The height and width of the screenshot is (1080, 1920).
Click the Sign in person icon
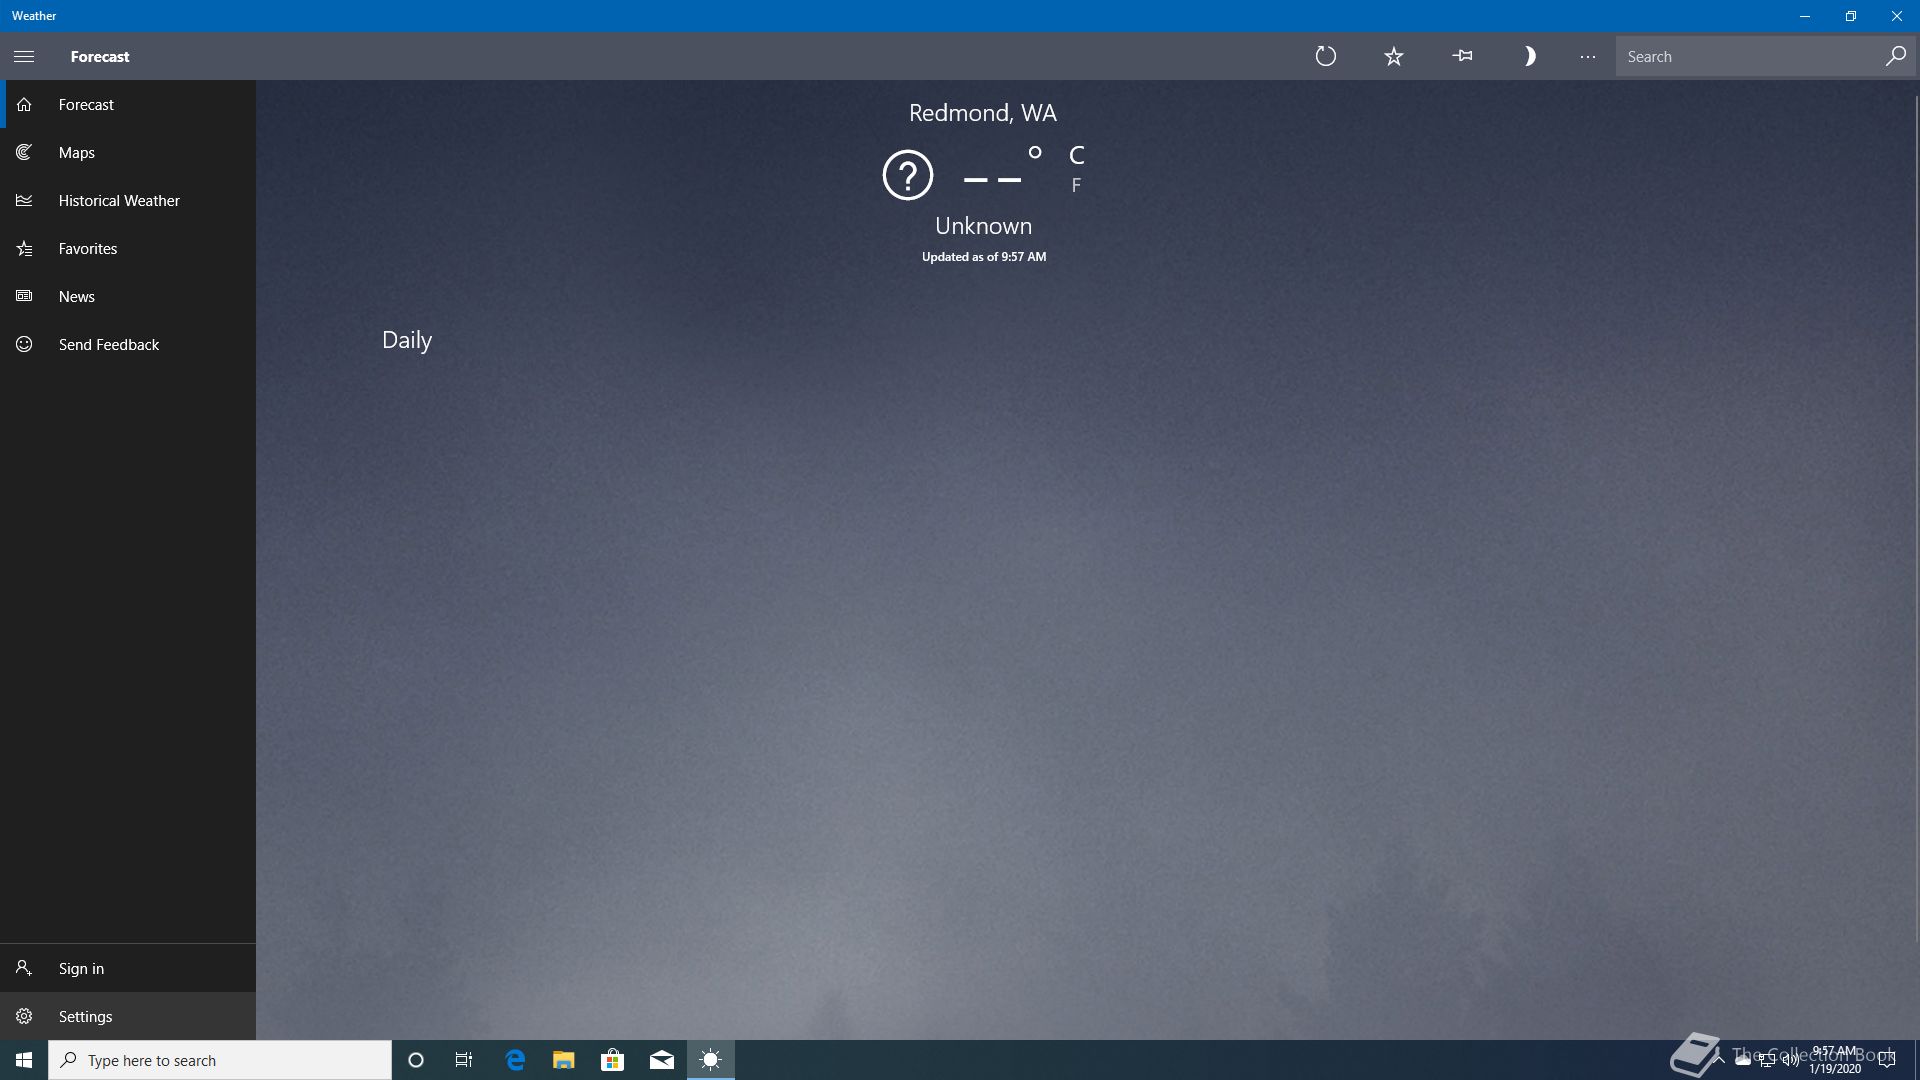click(24, 968)
